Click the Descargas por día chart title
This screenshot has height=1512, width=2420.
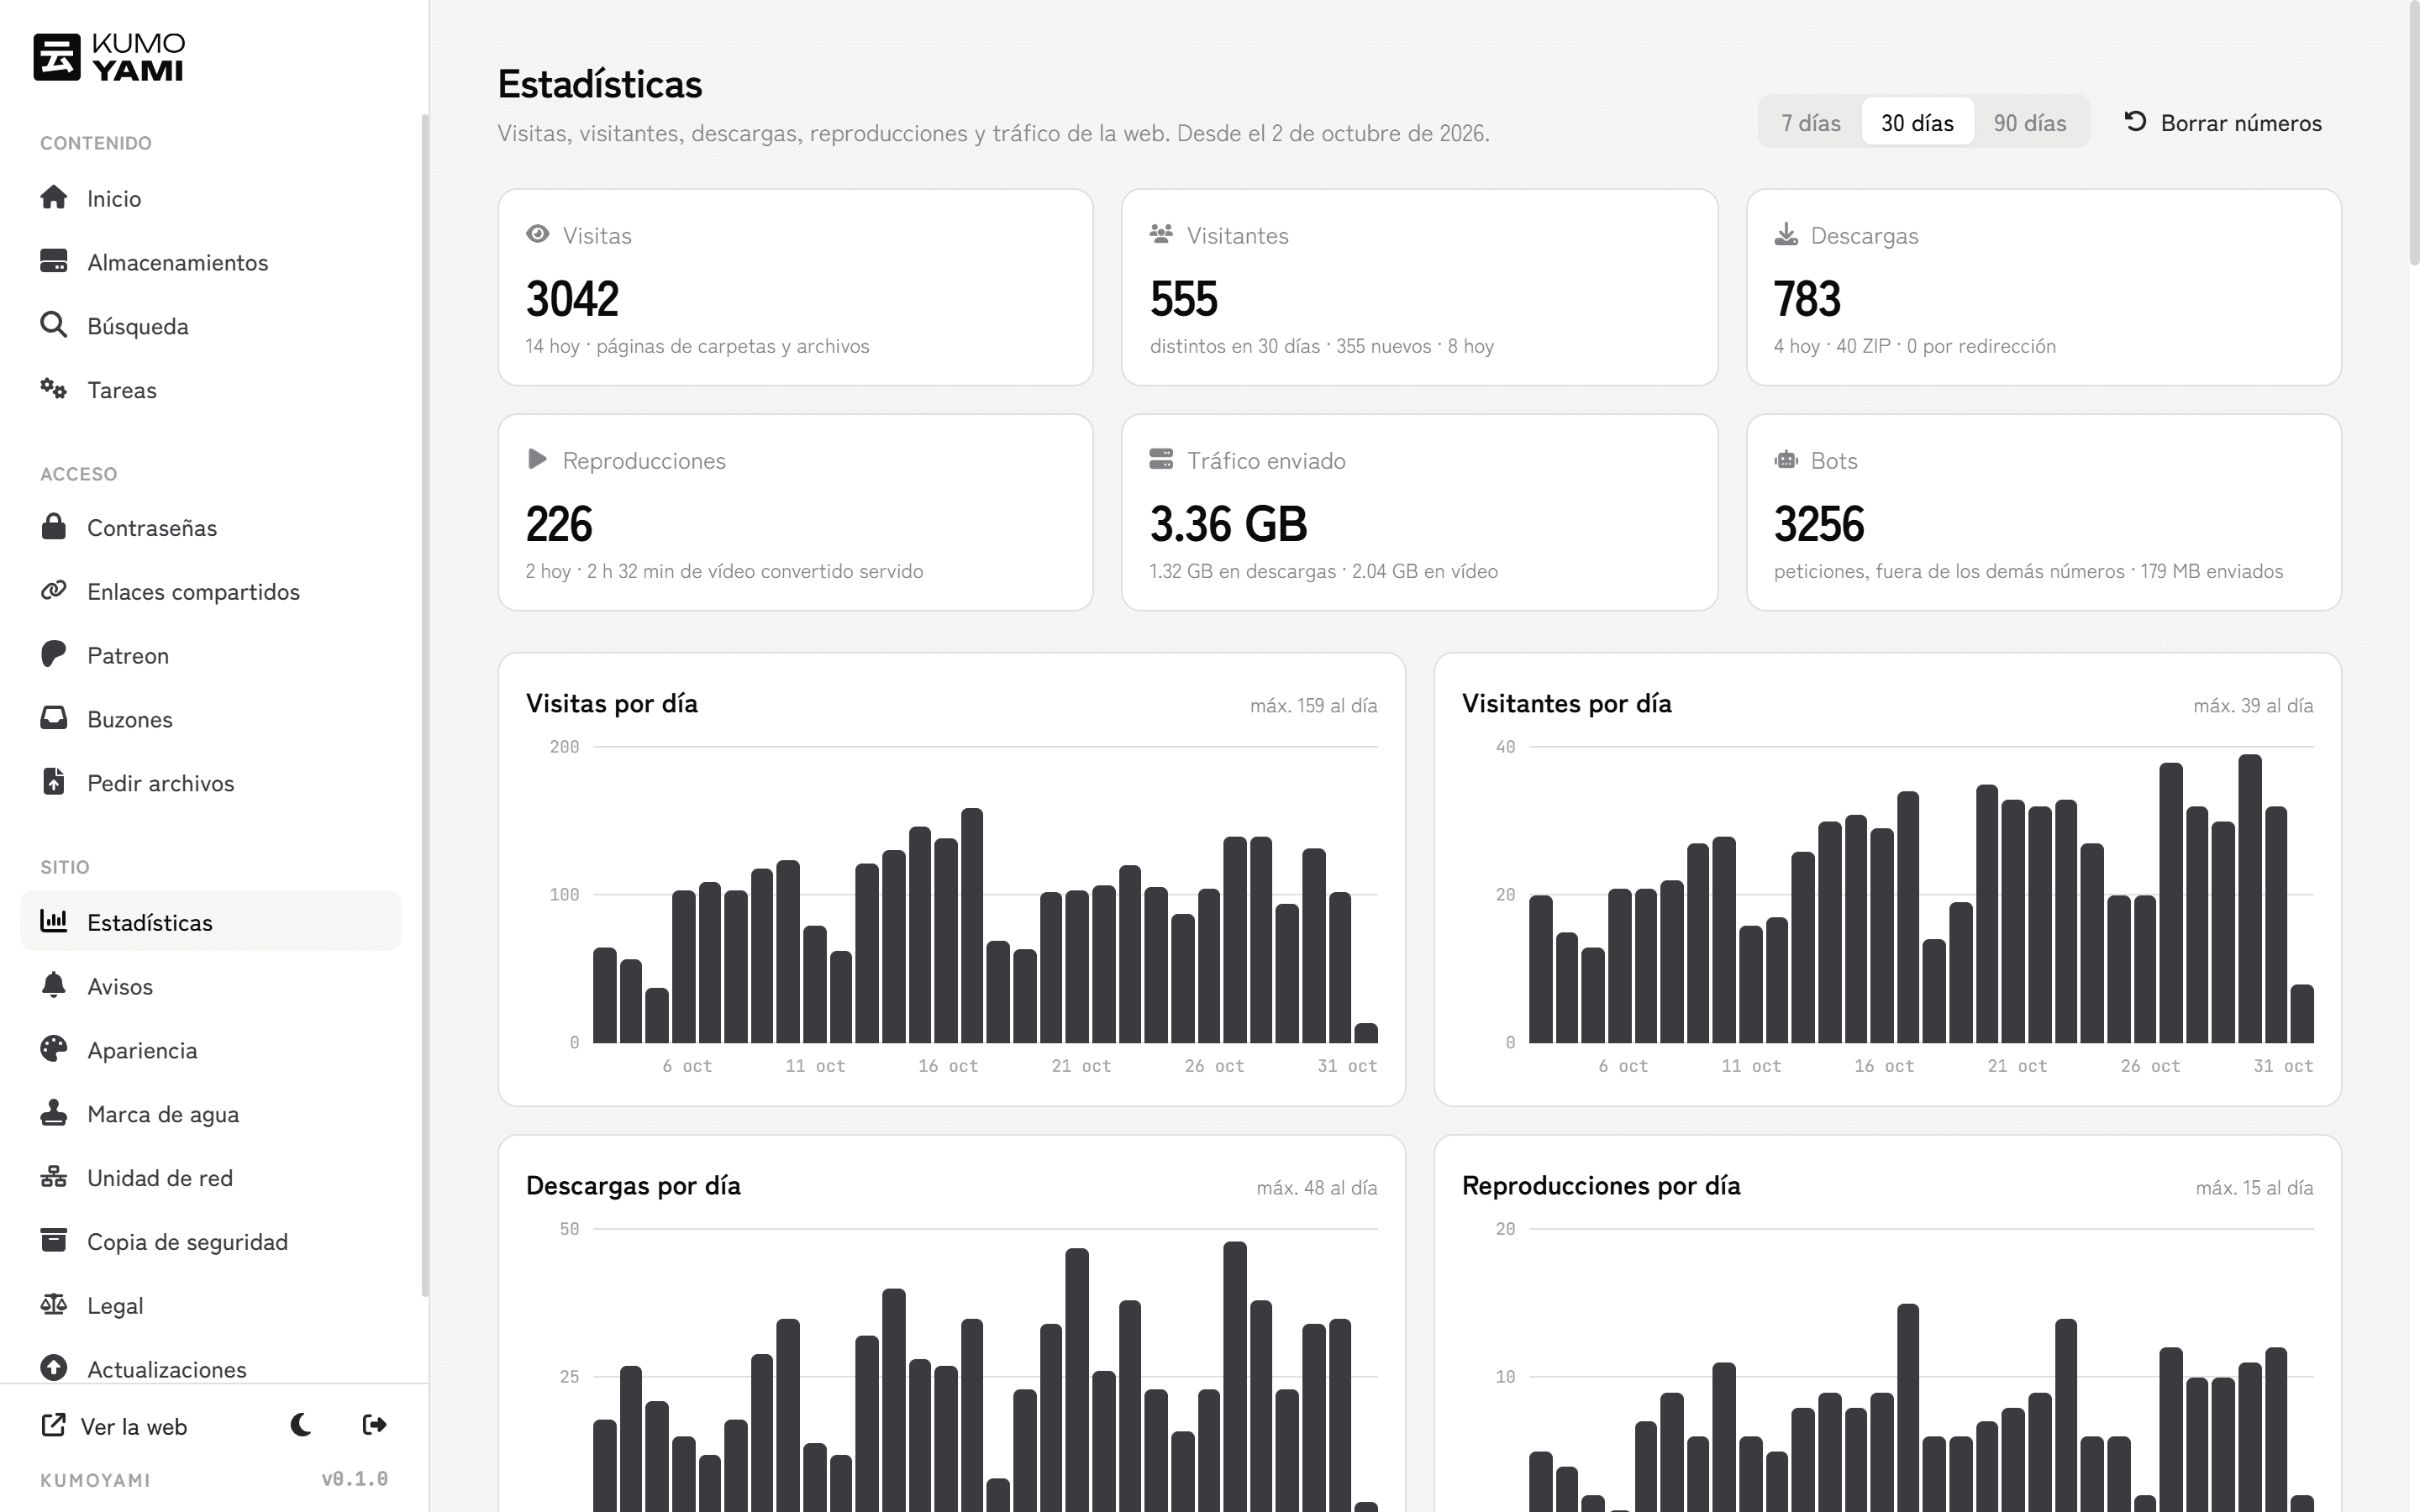click(633, 1185)
